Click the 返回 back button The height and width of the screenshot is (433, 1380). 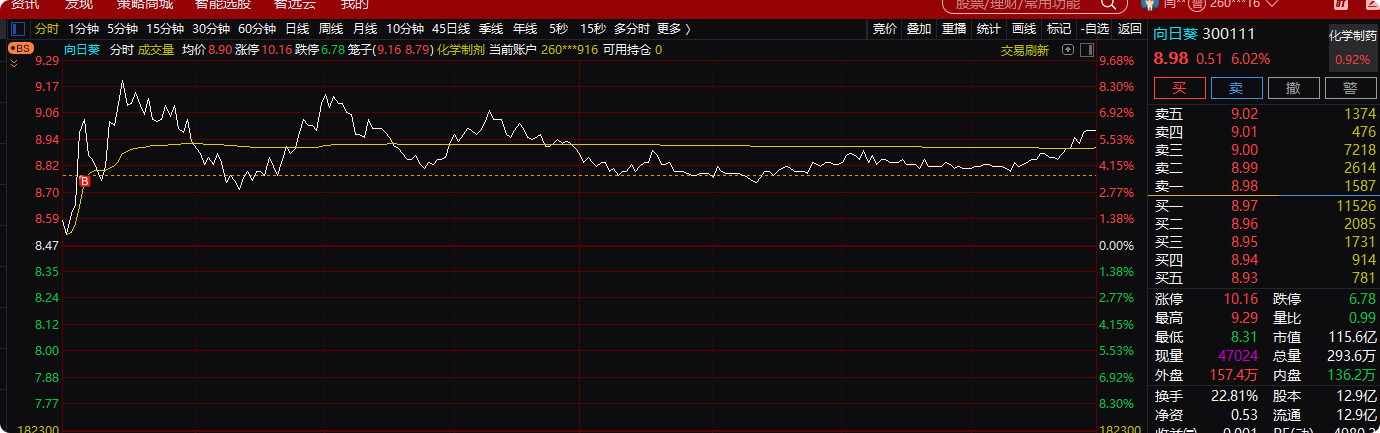click(1130, 29)
